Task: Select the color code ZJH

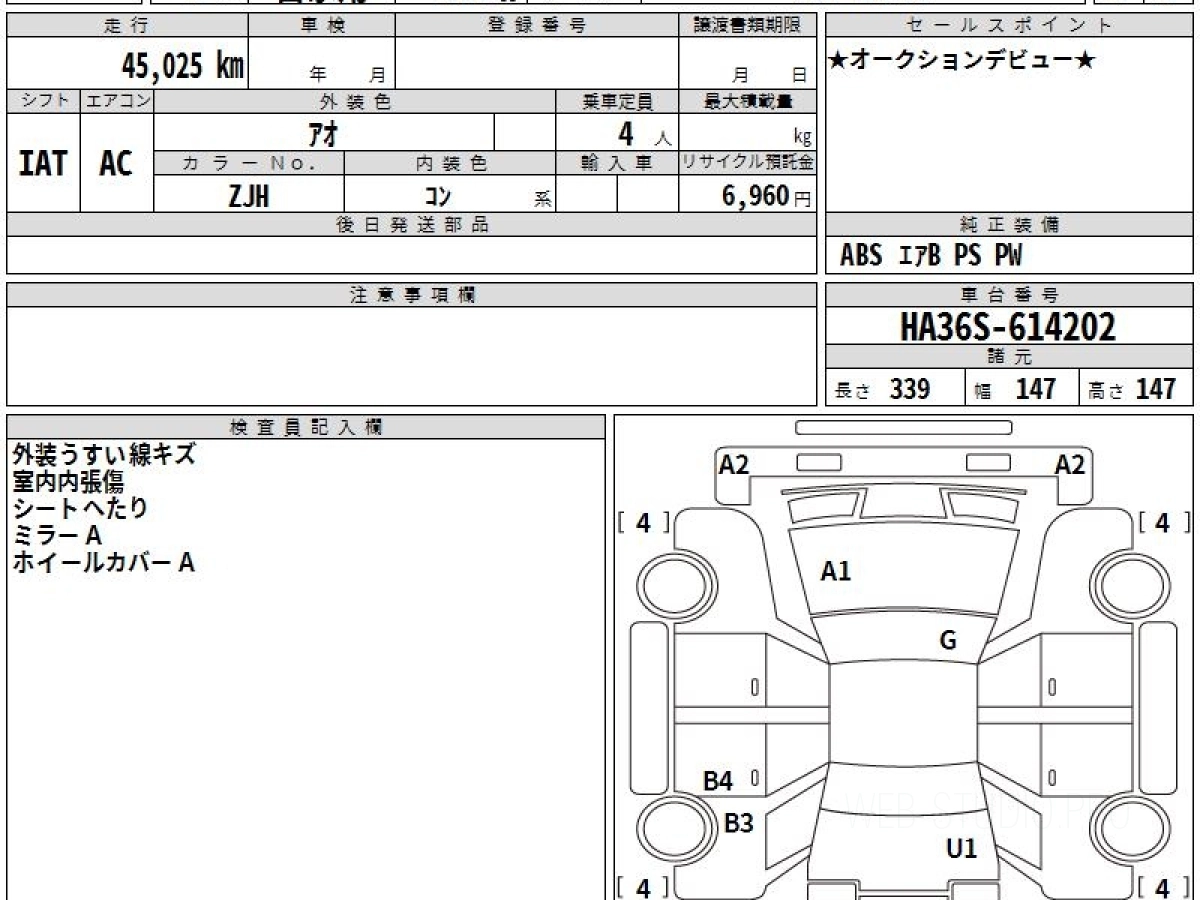Action: click(x=248, y=196)
